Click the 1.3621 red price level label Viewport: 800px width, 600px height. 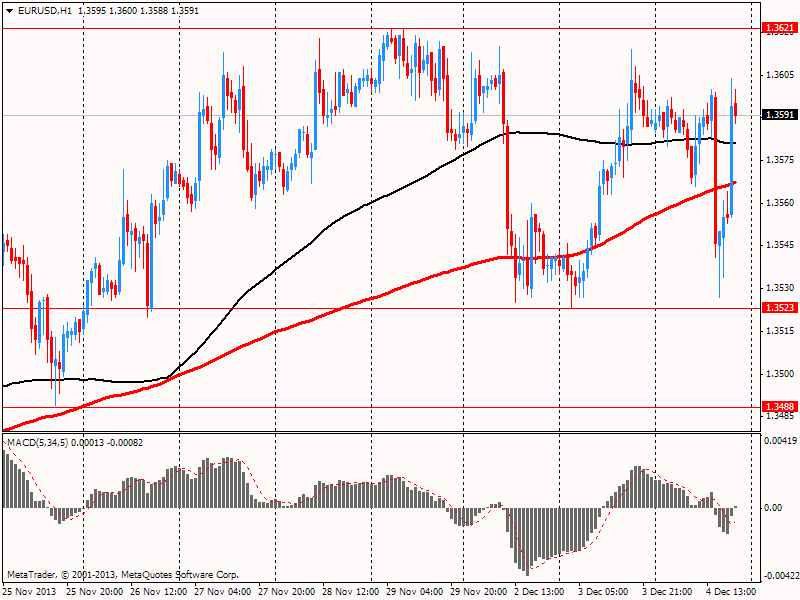[780, 28]
